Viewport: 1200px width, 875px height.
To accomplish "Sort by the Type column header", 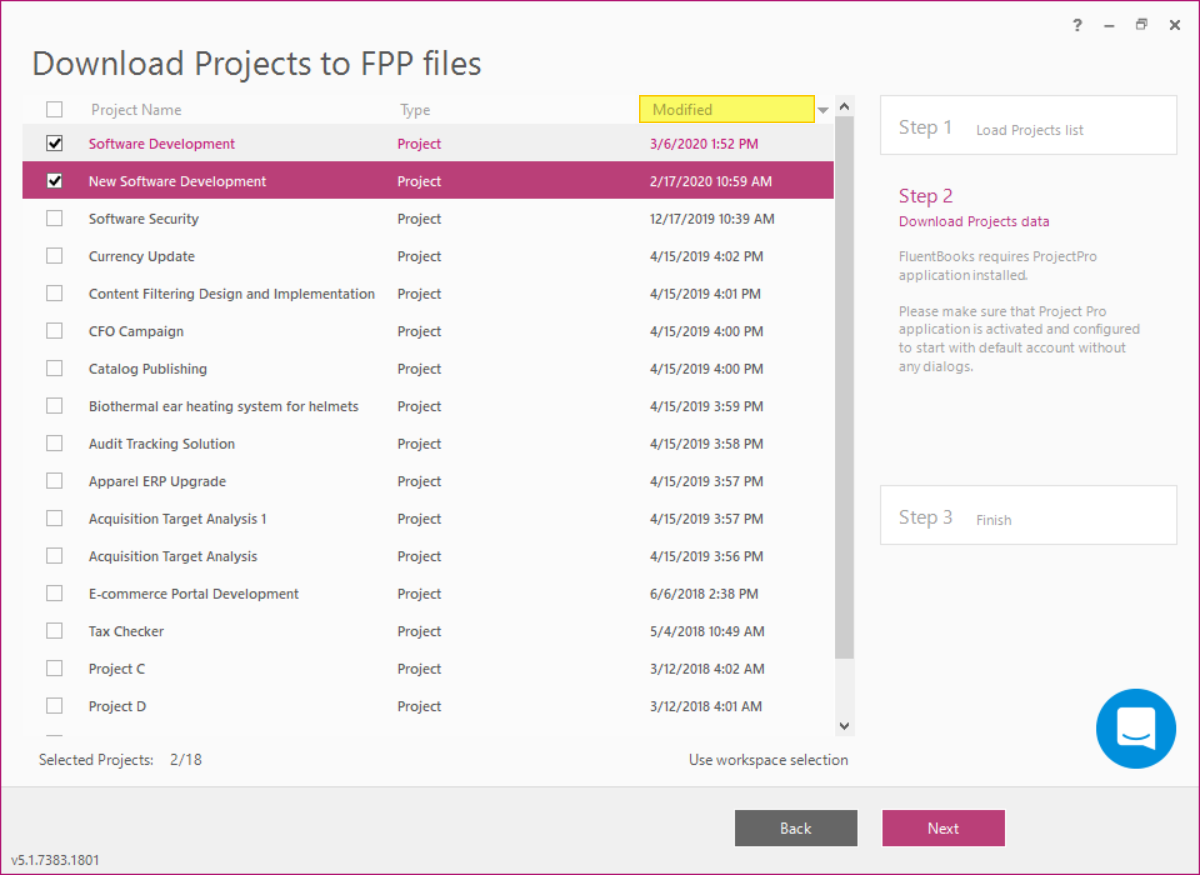I will coord(415,110).
